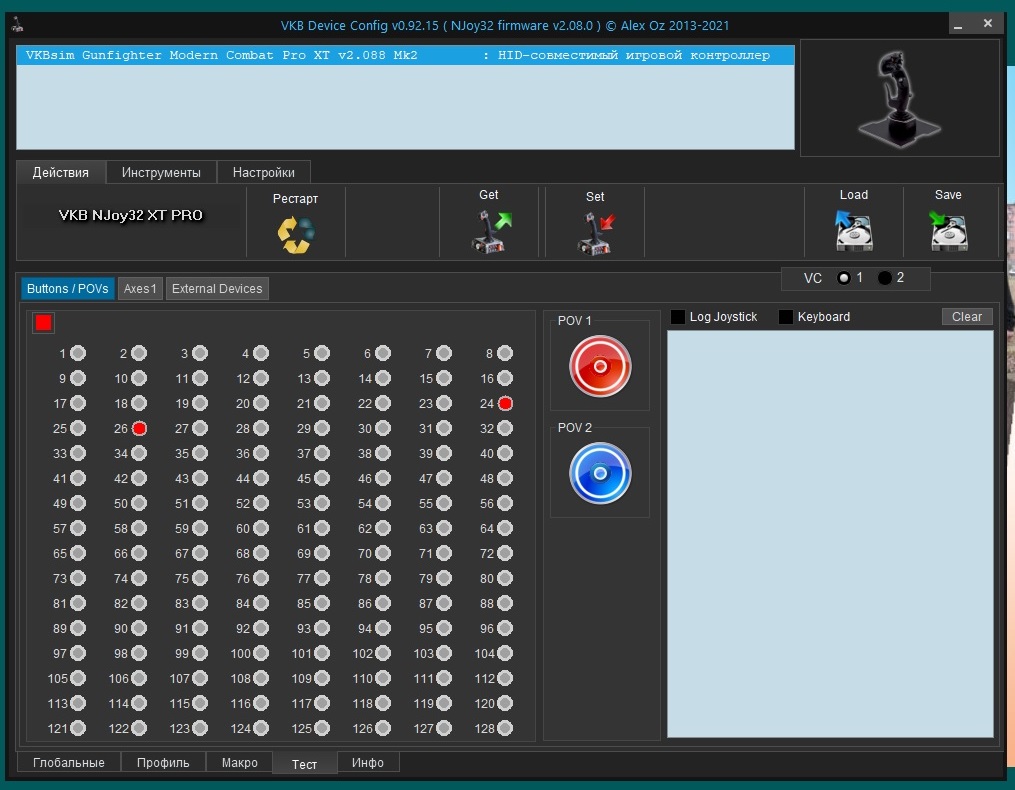The width and height of the screenshot is (1015, 790).
Task: Click button 89 indicator
Action: (78, 628)
